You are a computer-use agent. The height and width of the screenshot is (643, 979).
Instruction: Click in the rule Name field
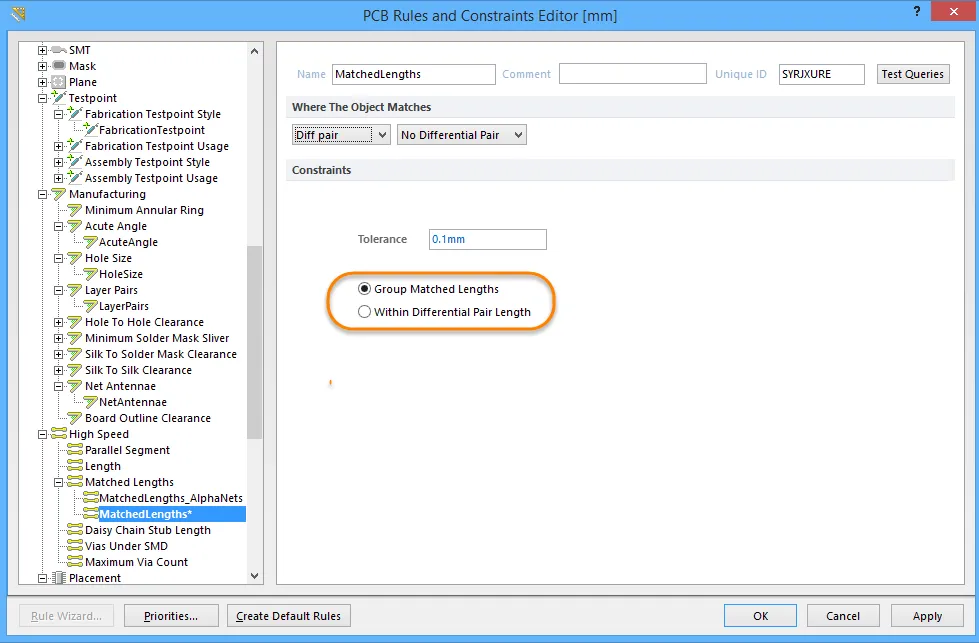click(413, 74)
